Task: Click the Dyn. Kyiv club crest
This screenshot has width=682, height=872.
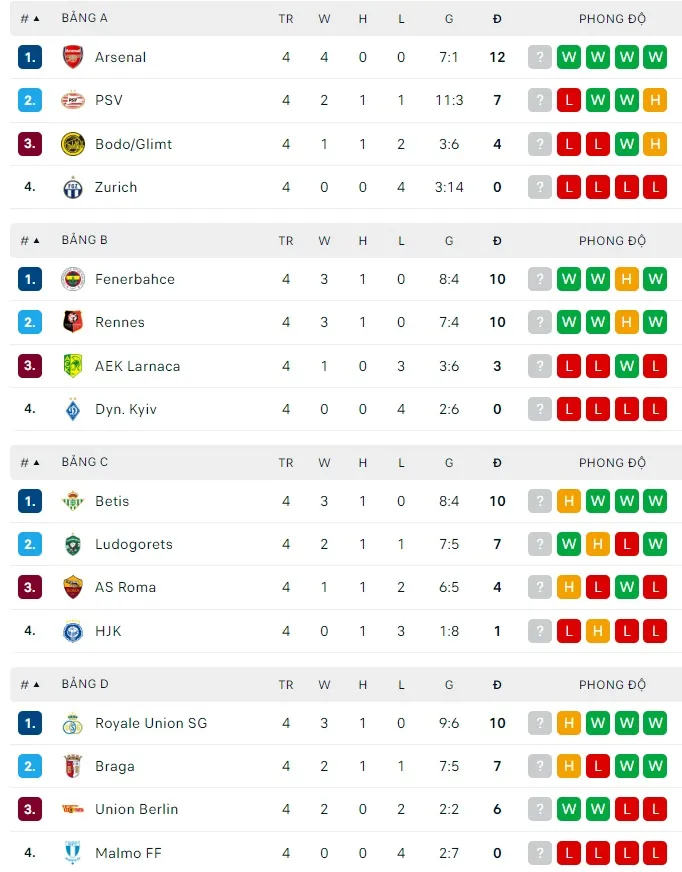Action: (x=71, y=409)
